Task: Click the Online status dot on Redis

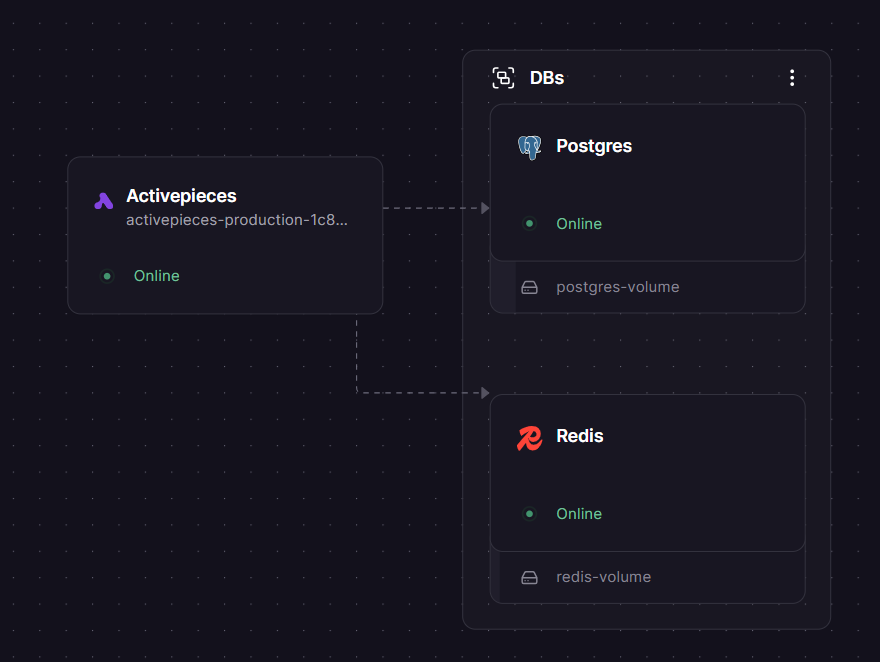Action: [529, 514]
